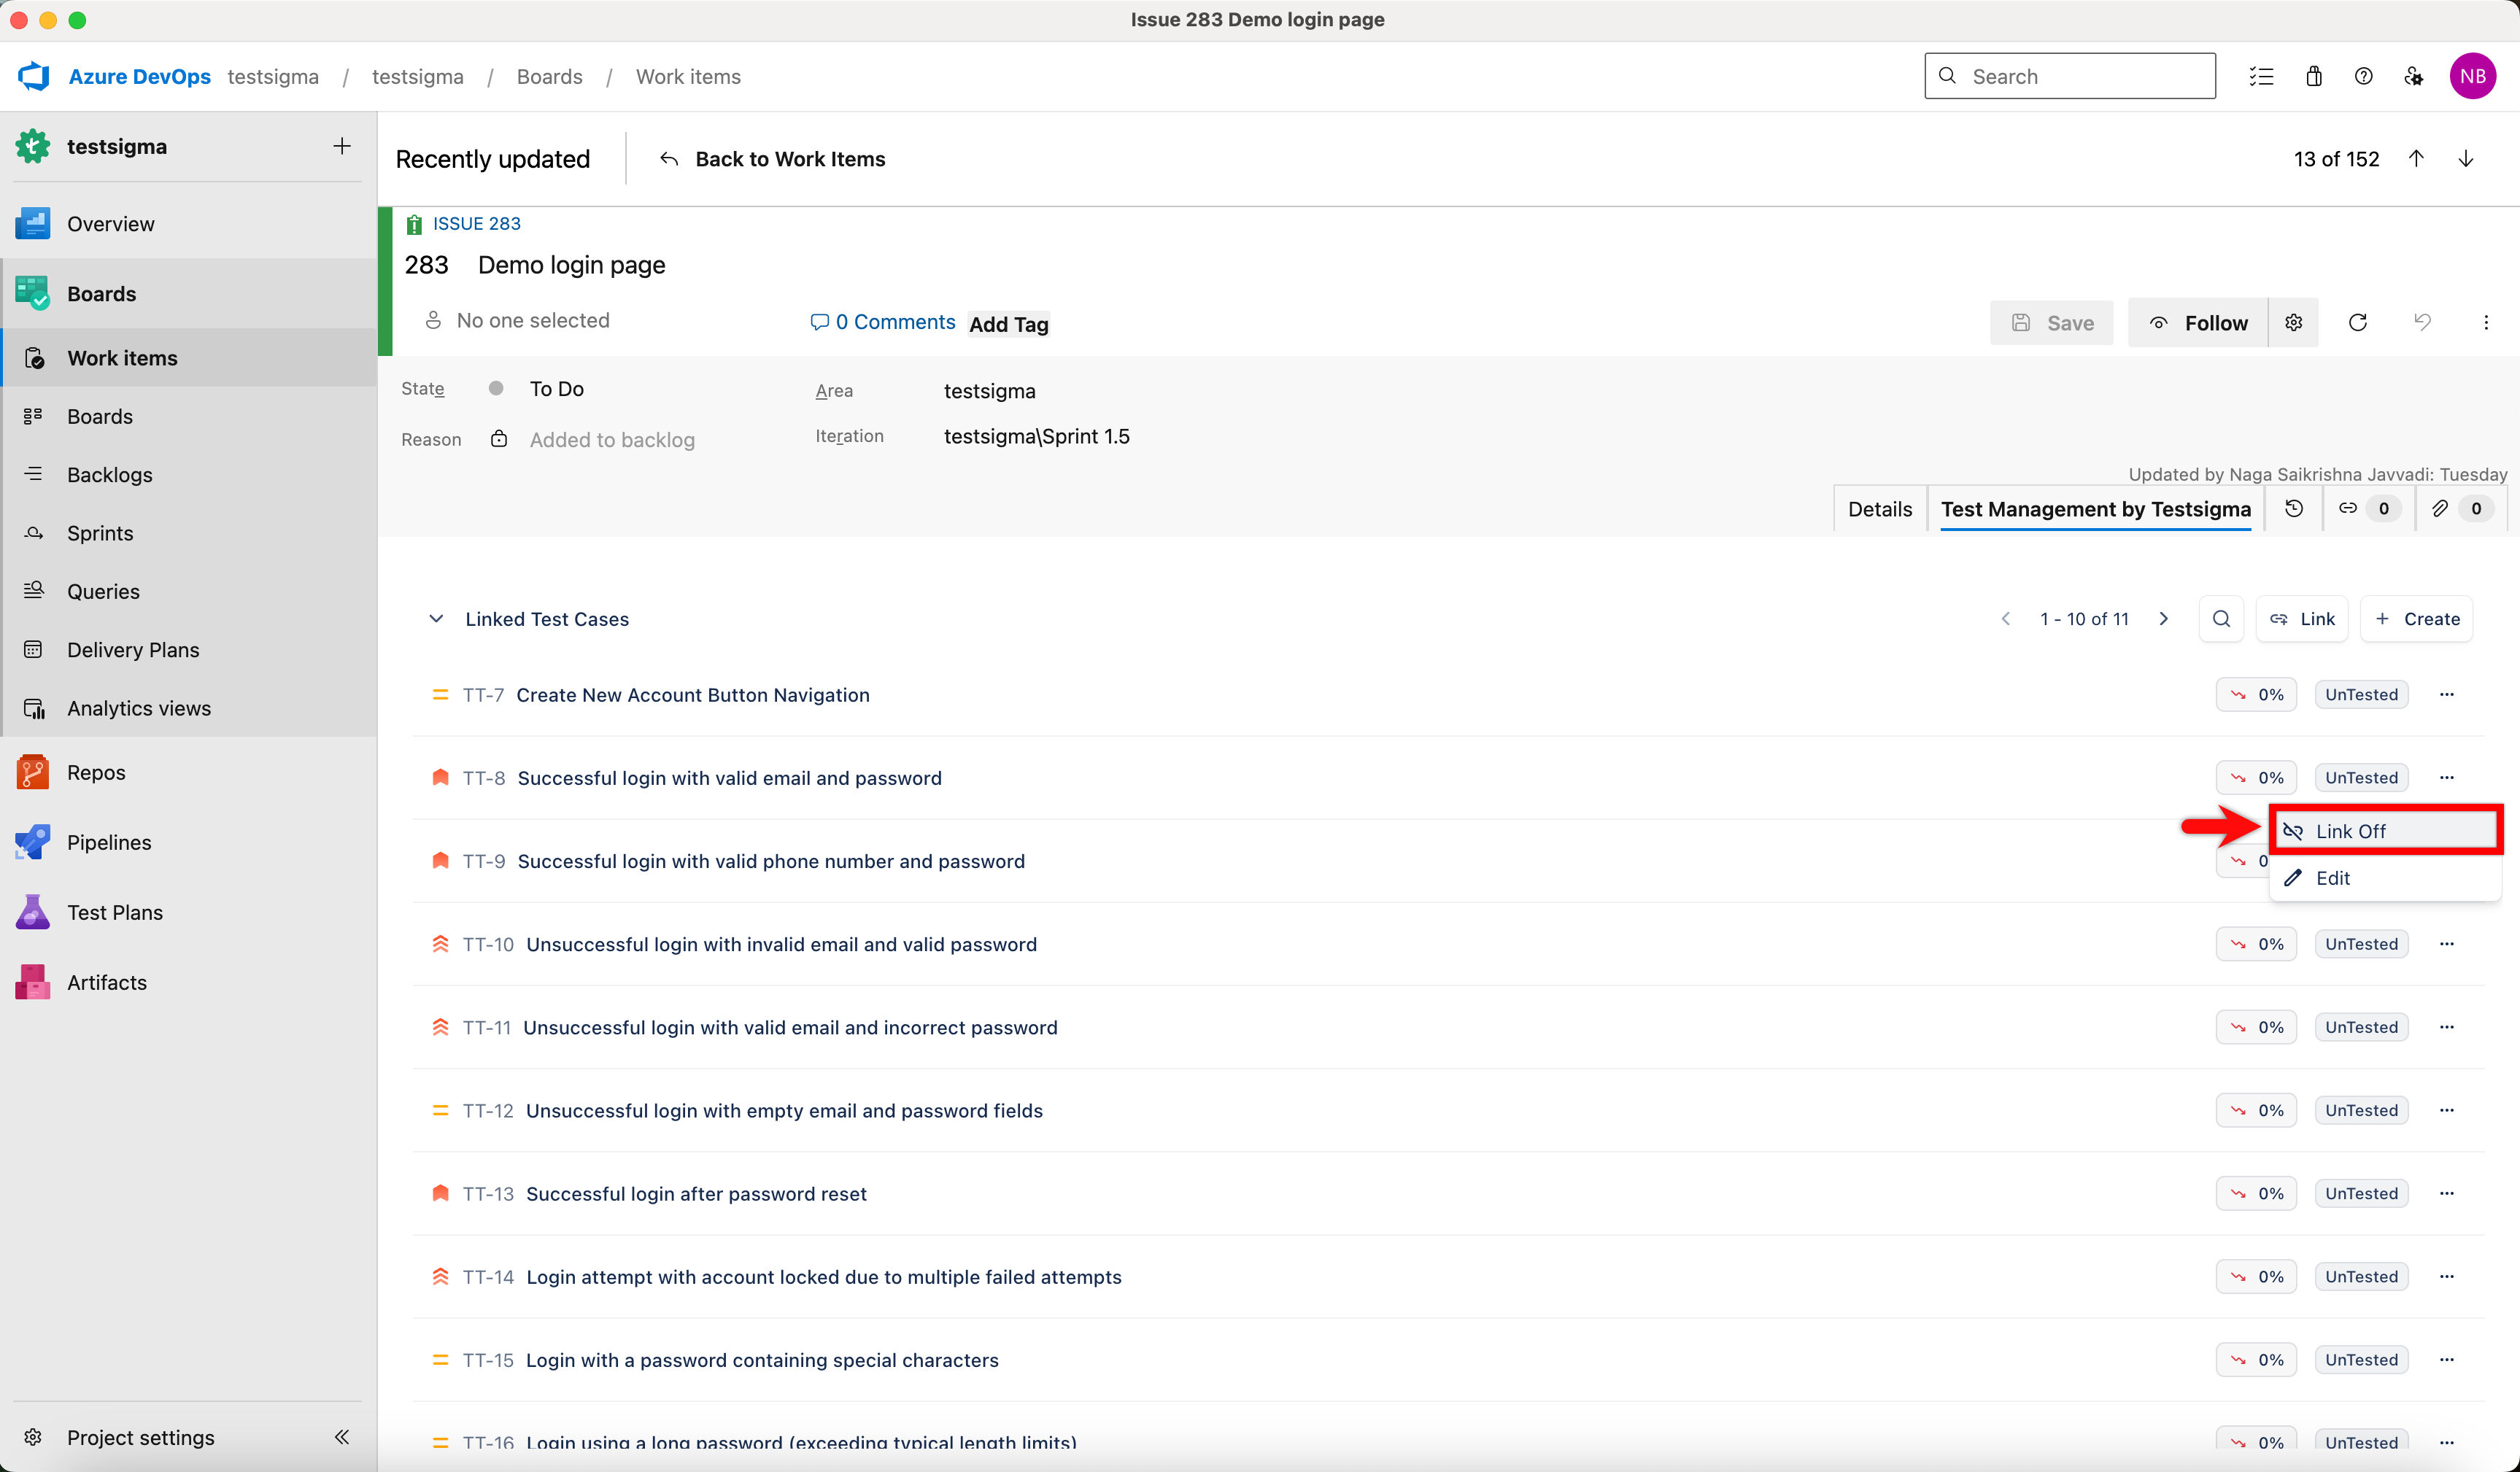Open the work item history tab icon
The width and height of the screenshot is (2520, 1472).
[2294, 508]
